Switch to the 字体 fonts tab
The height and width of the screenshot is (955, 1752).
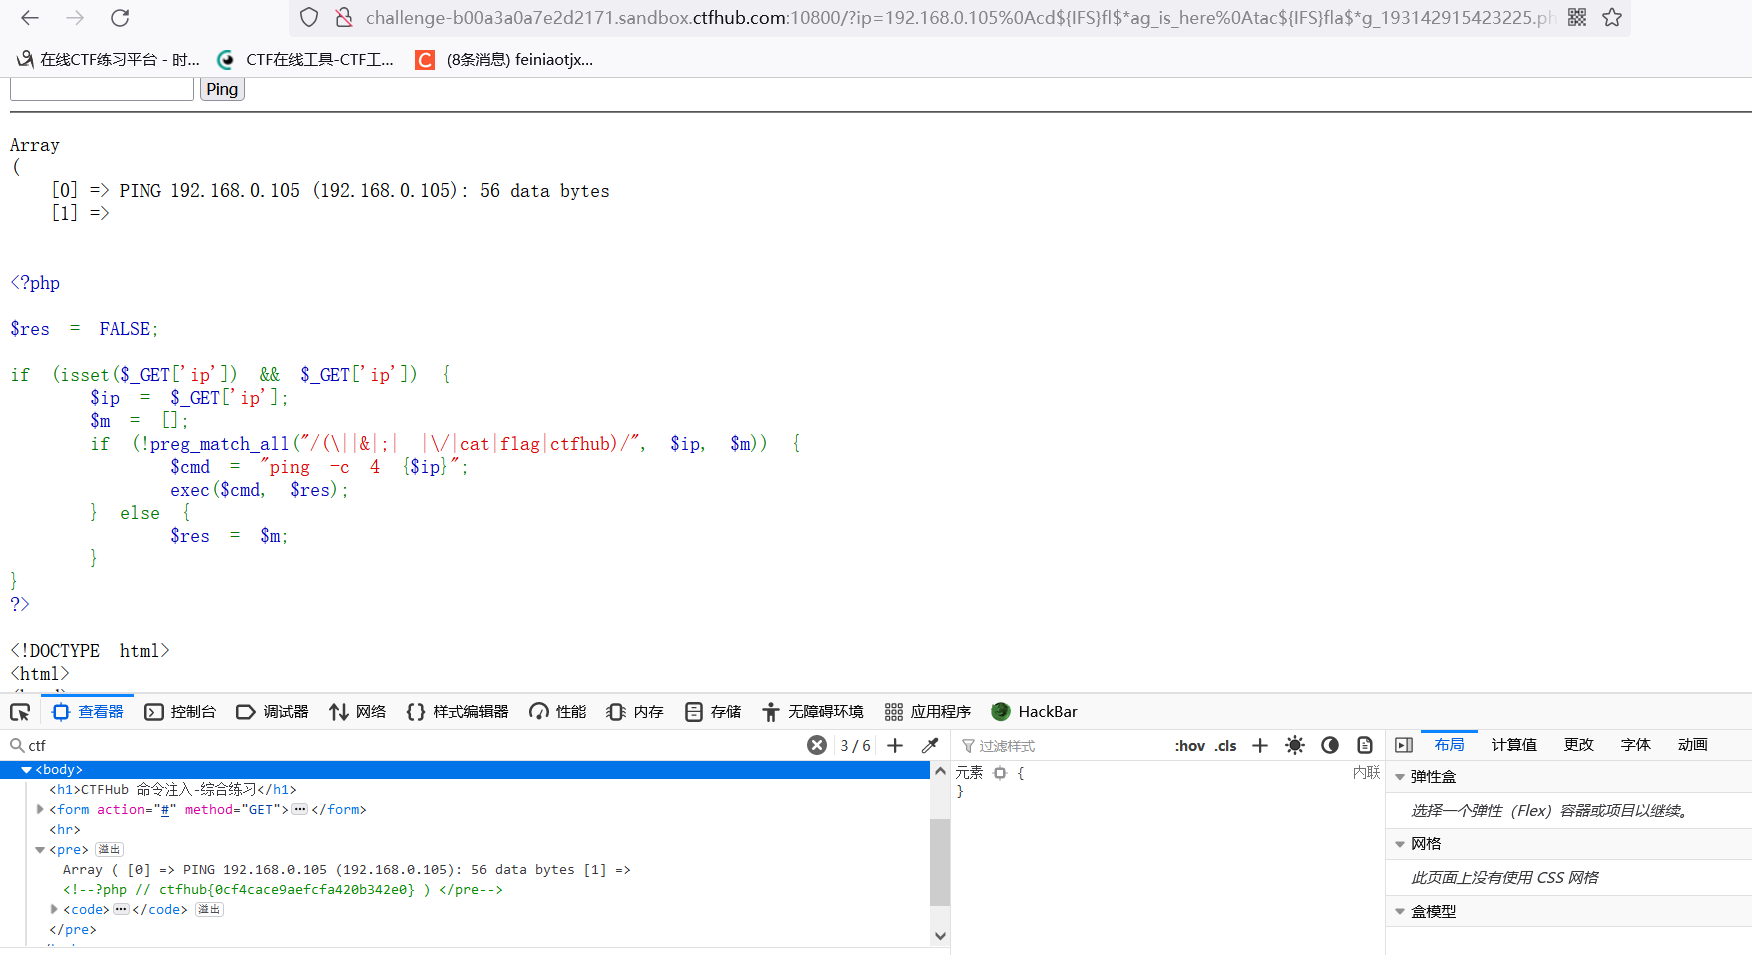coord(1636,745)
